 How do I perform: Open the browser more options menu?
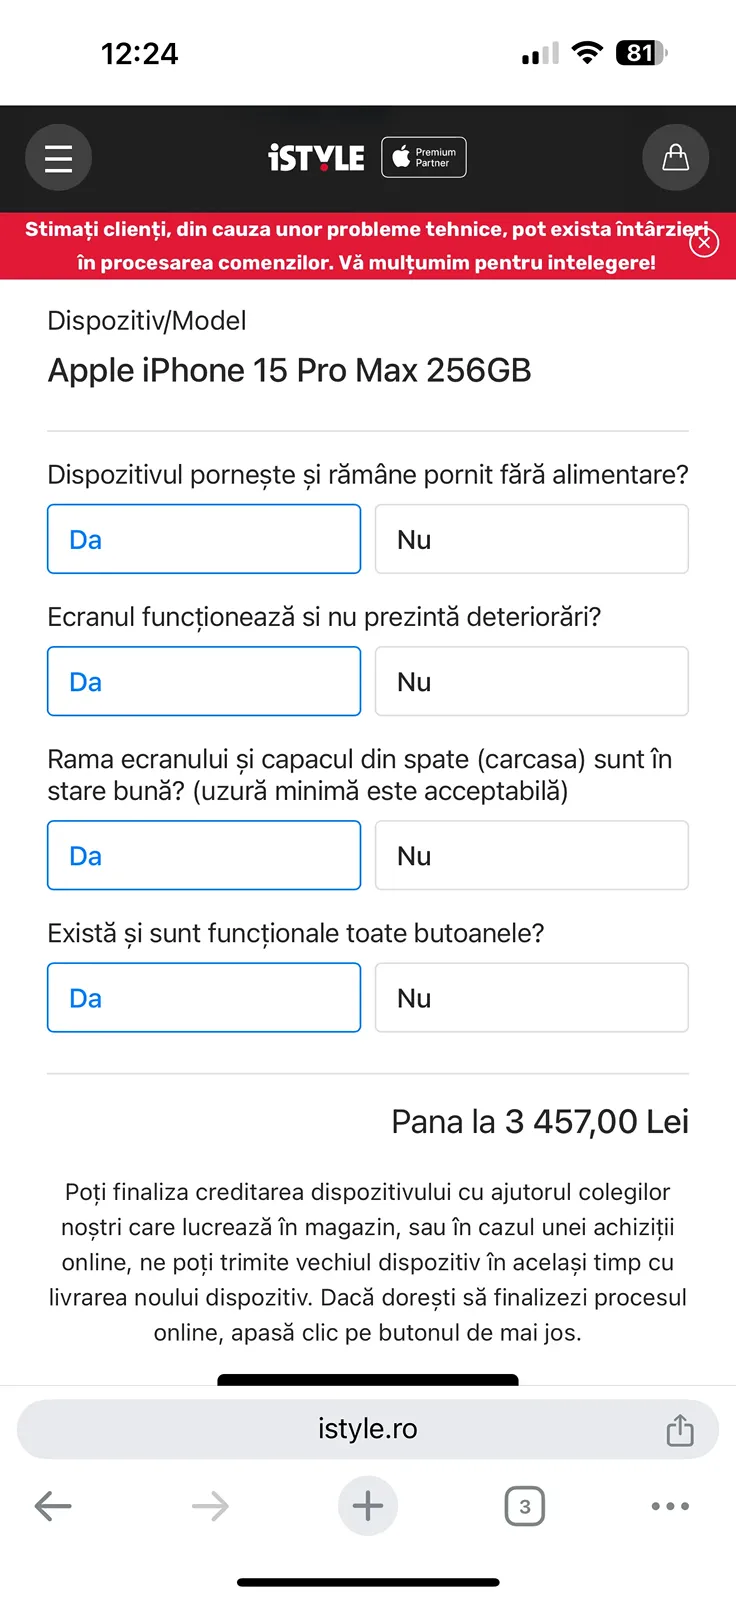[670, 1506]
